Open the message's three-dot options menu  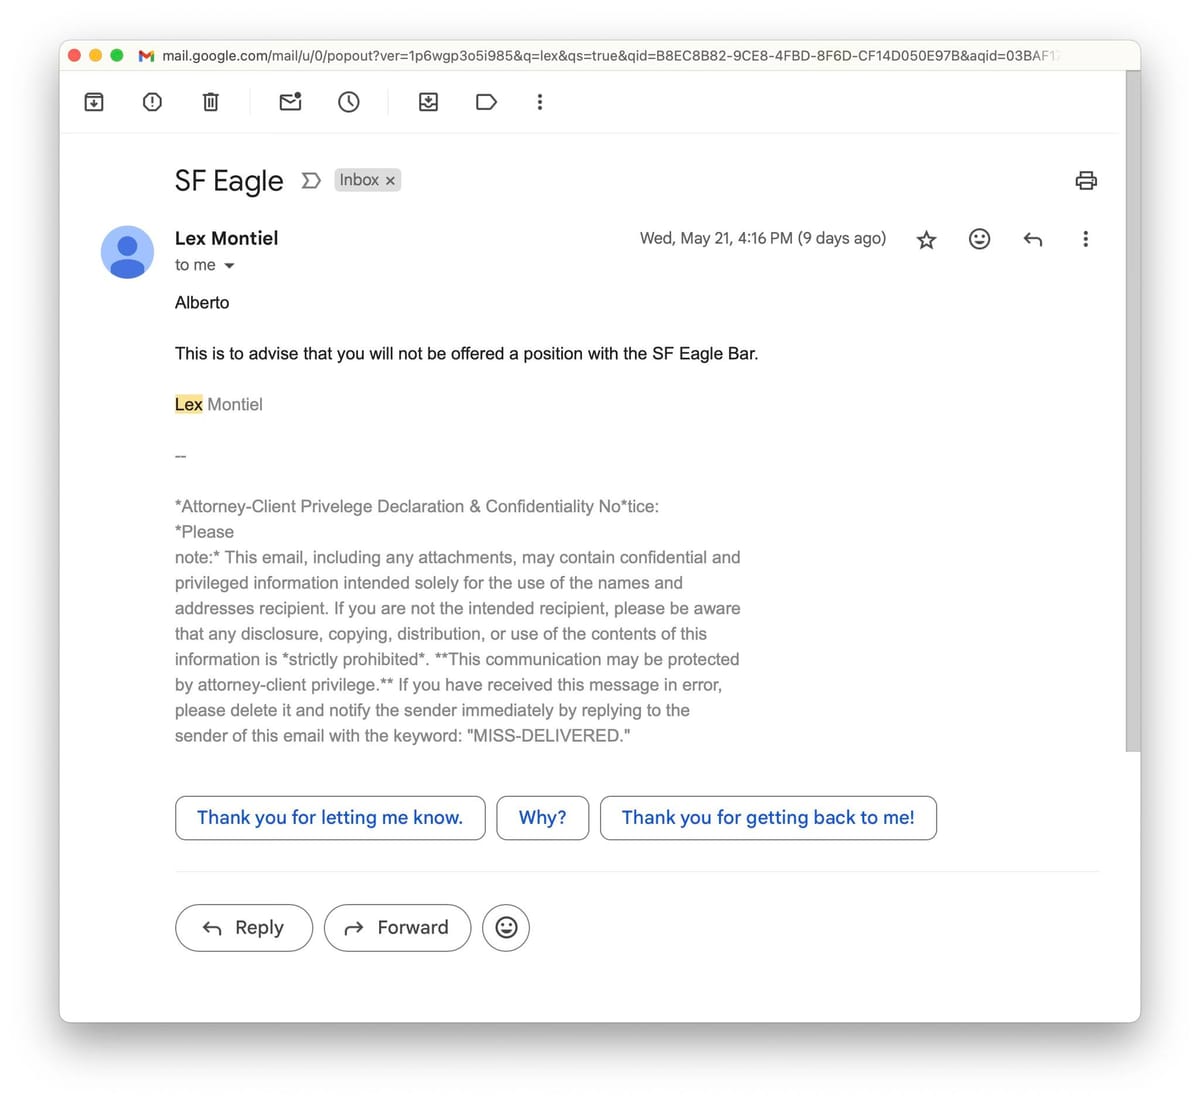pos(1085,239)
